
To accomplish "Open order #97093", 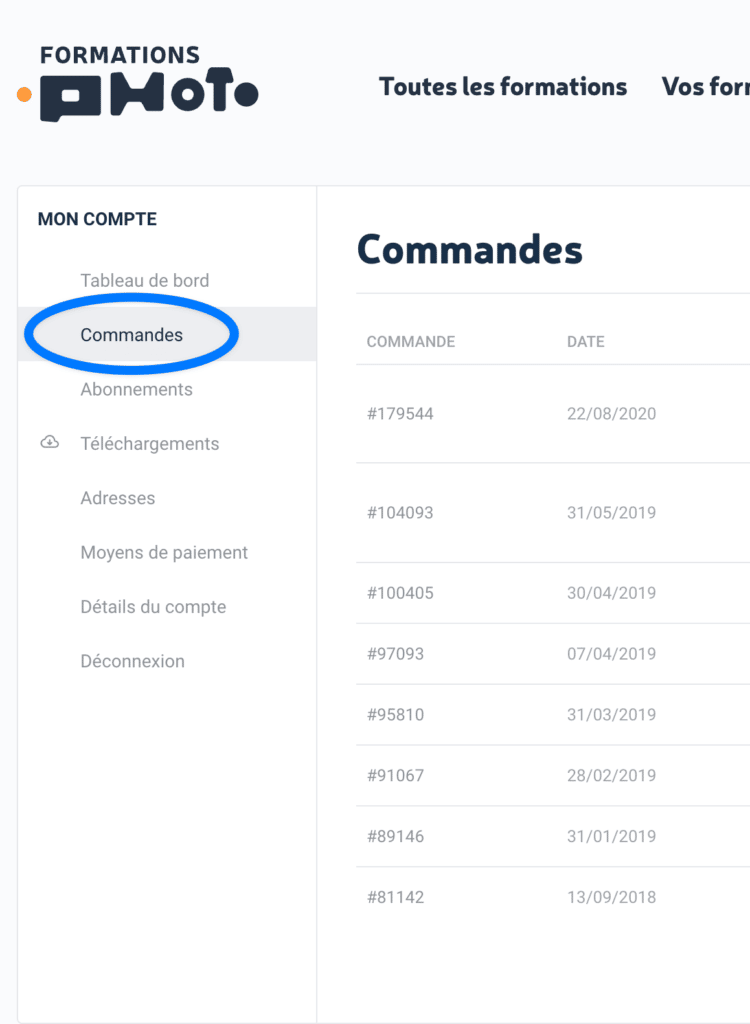I will tap(396, 654).
